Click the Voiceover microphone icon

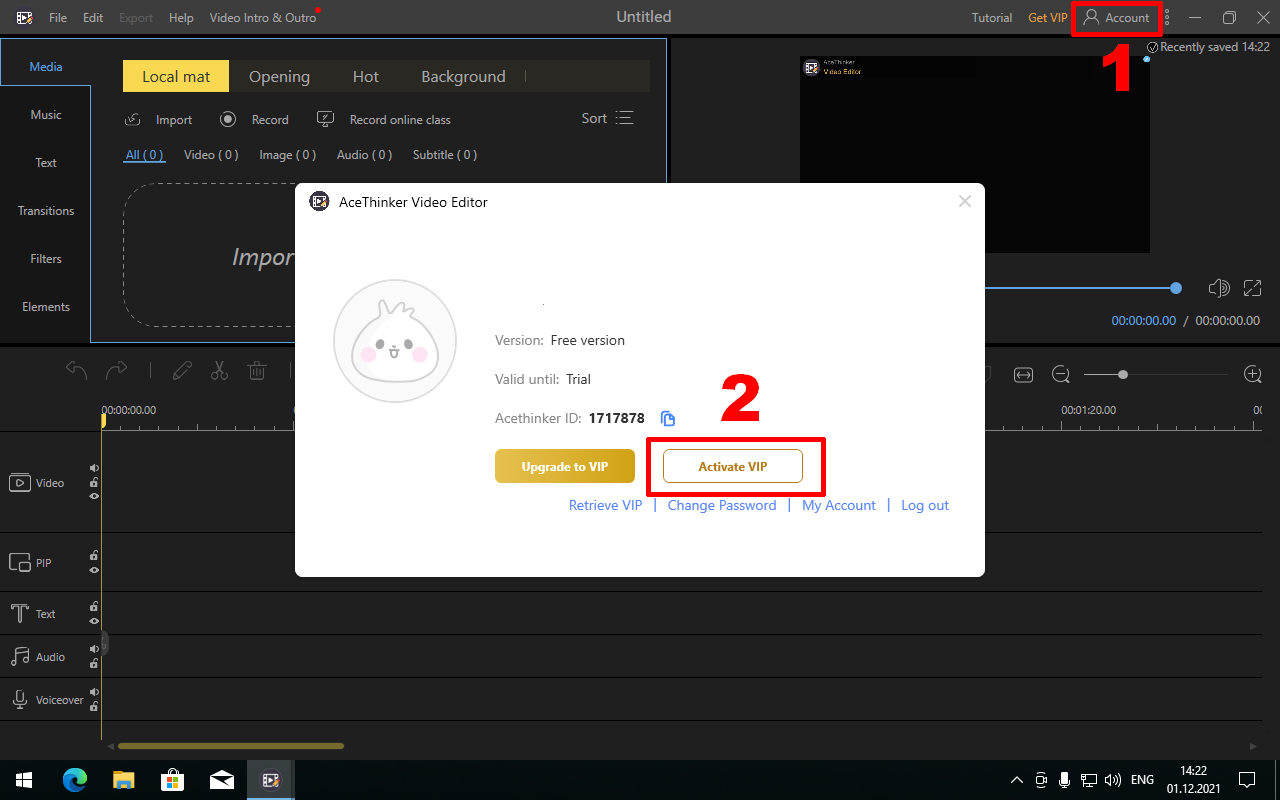pyautogui.click(x=19, y=700)
